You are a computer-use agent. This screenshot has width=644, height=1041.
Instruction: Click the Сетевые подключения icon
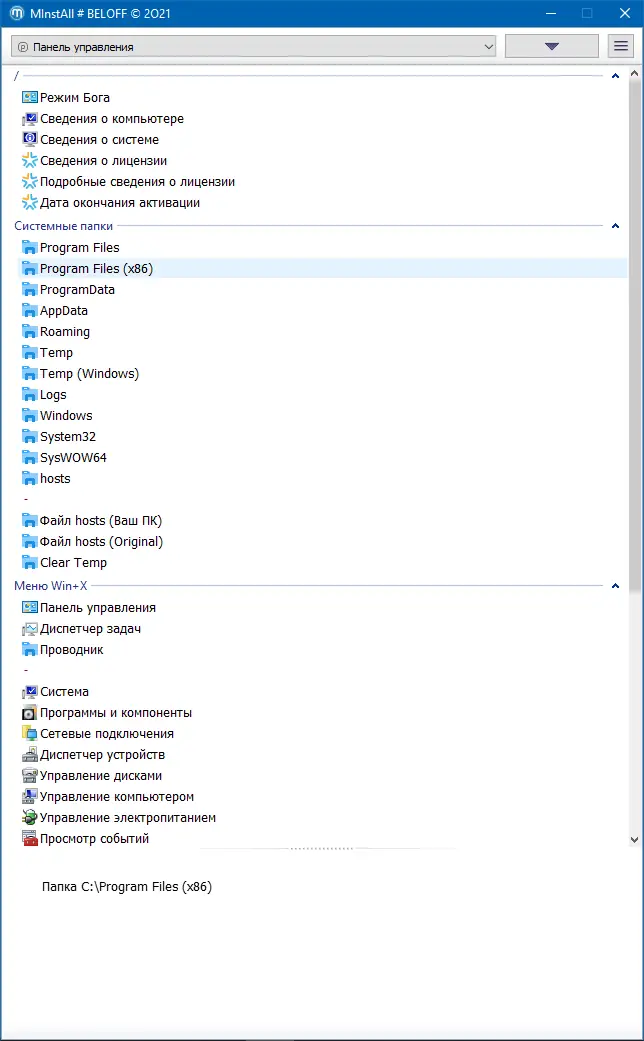tap(29, 734)
